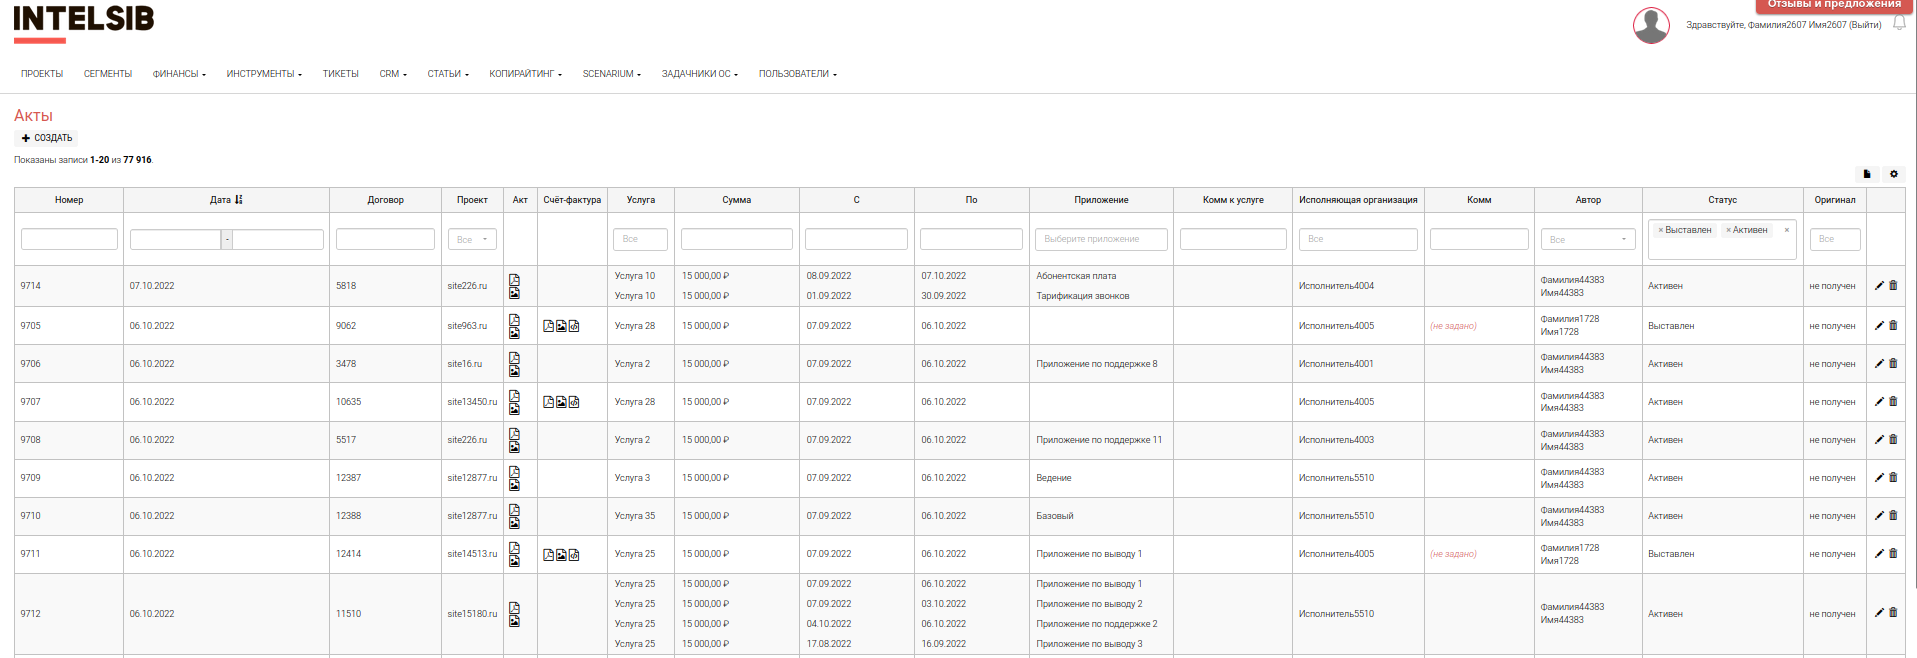This screenshot has height=658, width=1917.
Task: Open the user profile avatar
Action: pos(1651,25)
